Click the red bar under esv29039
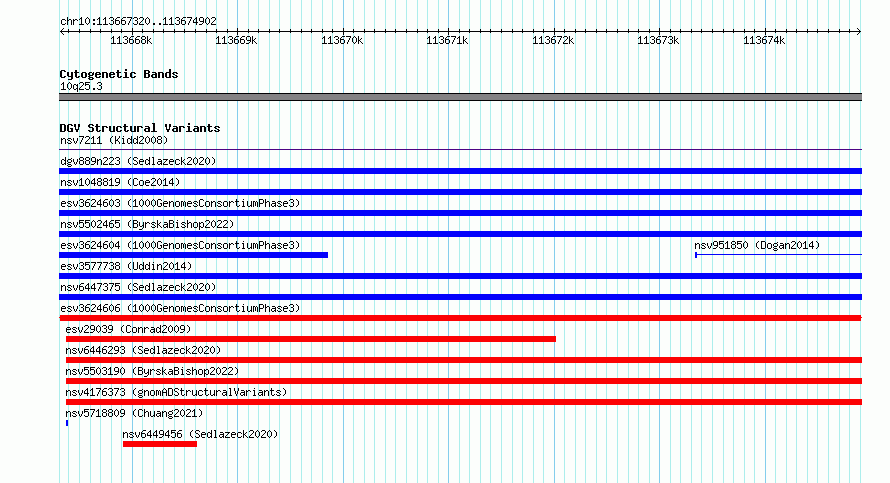The width and height of the screenshot is (890, 483). 310,339
